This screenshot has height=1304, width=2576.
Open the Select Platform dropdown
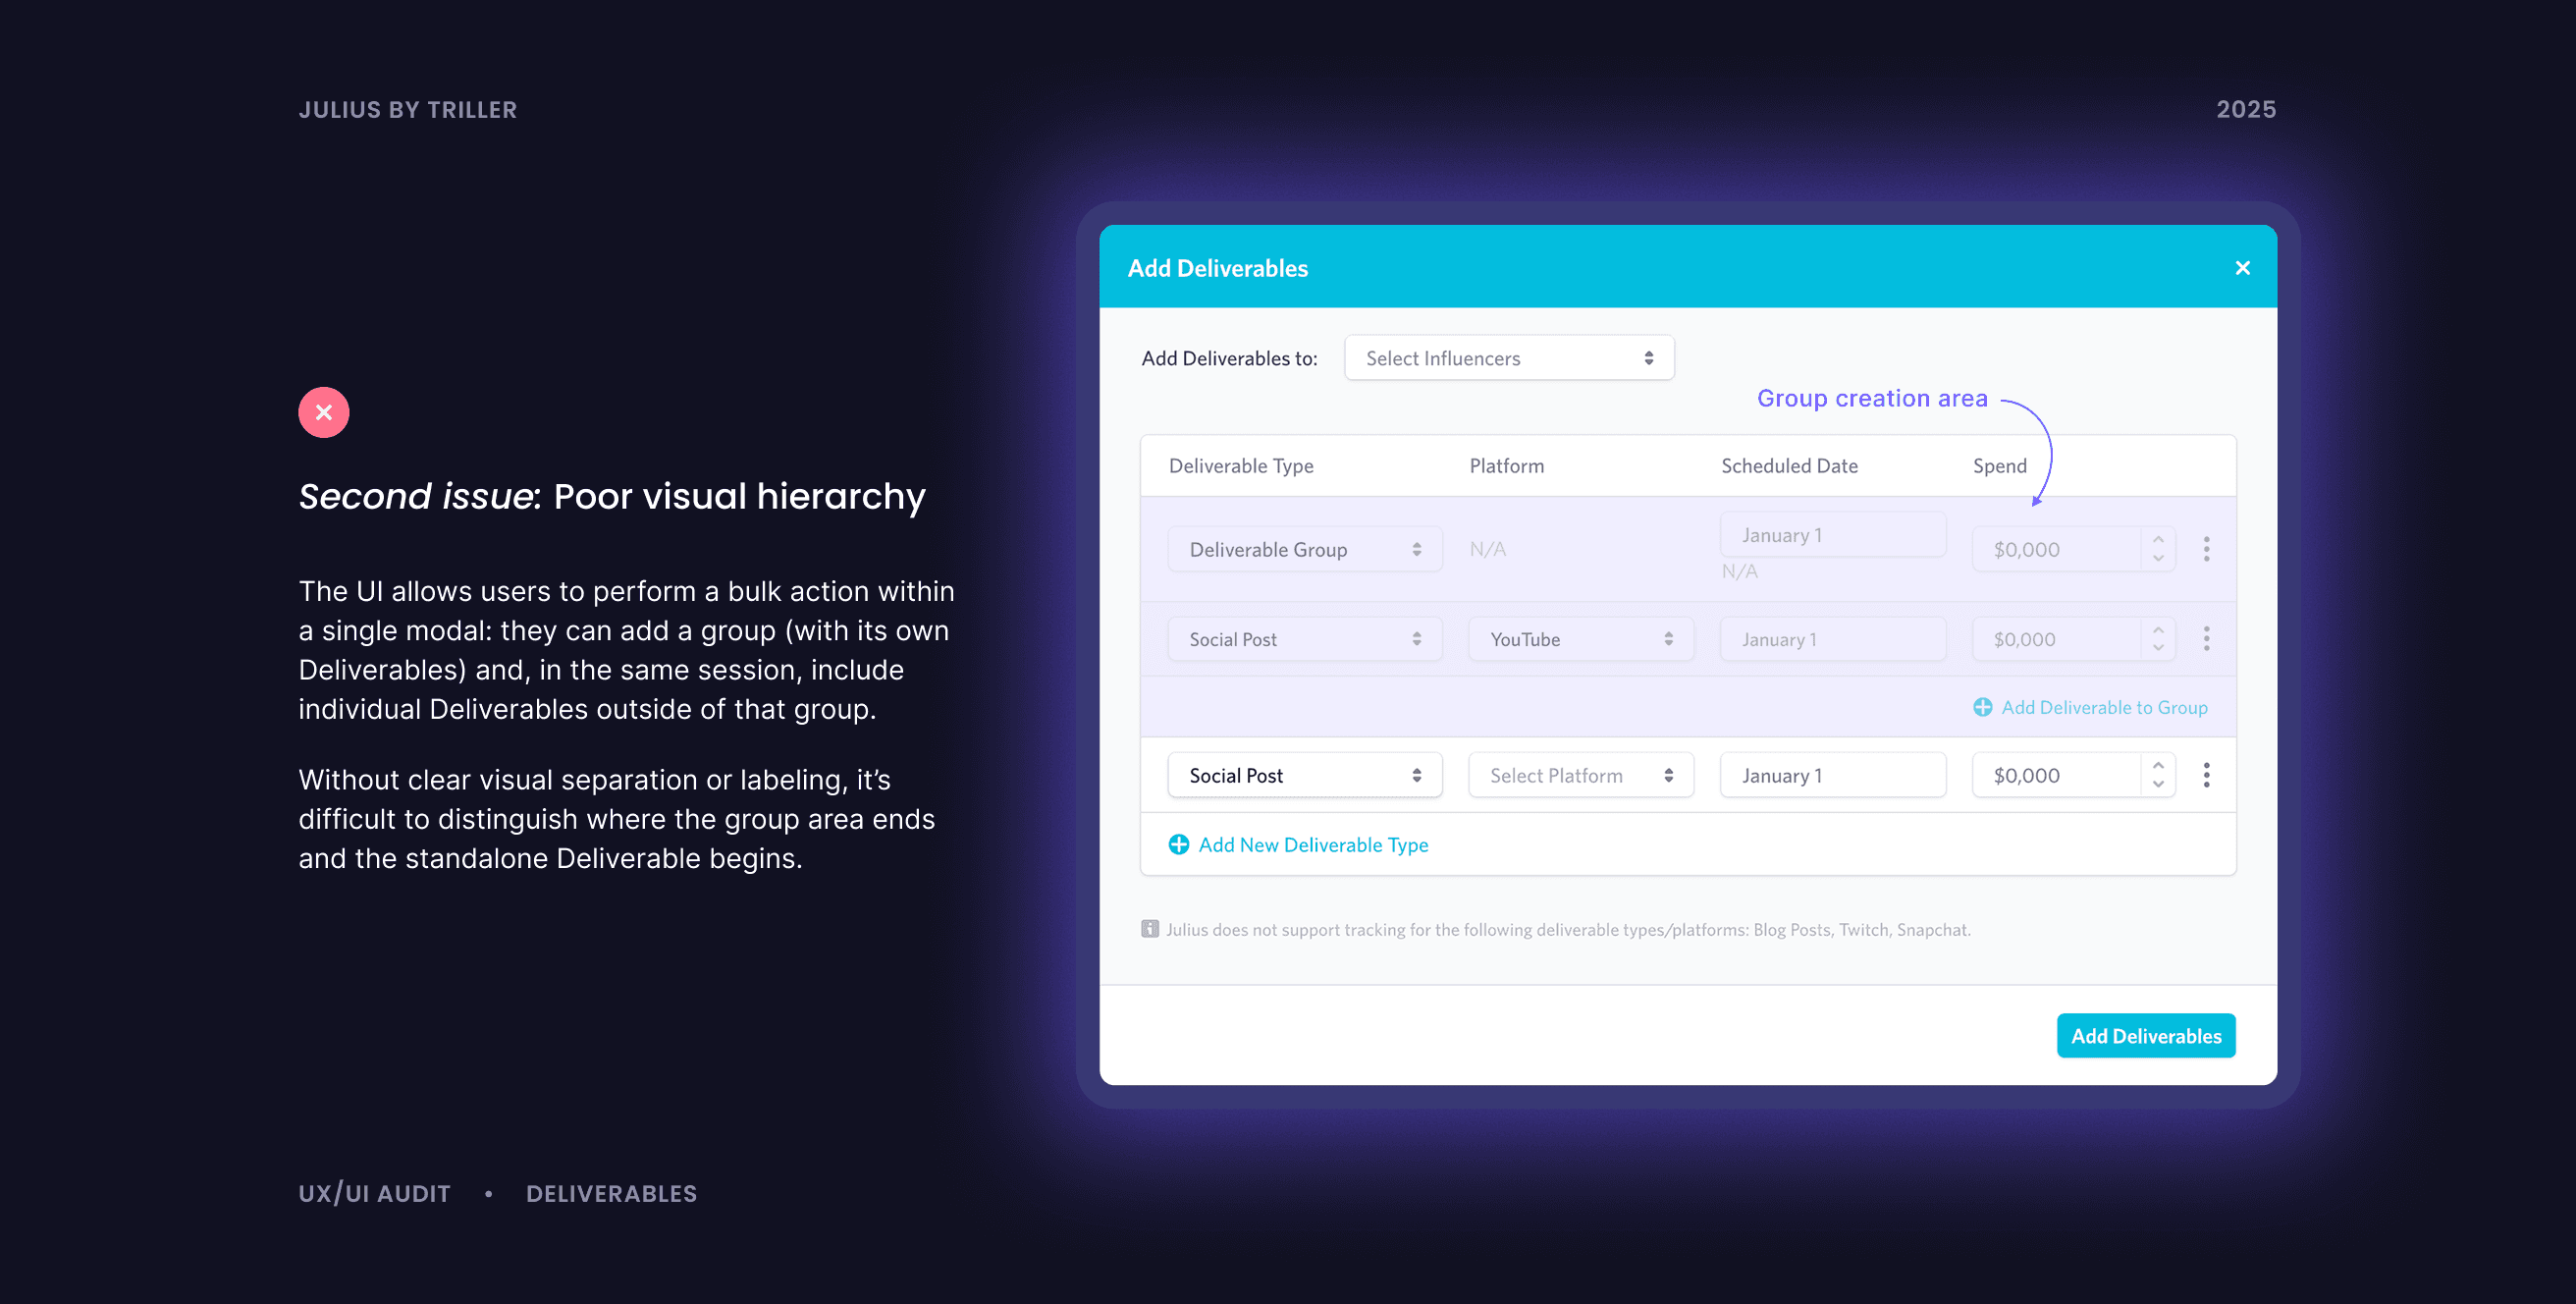[1580, 775]
